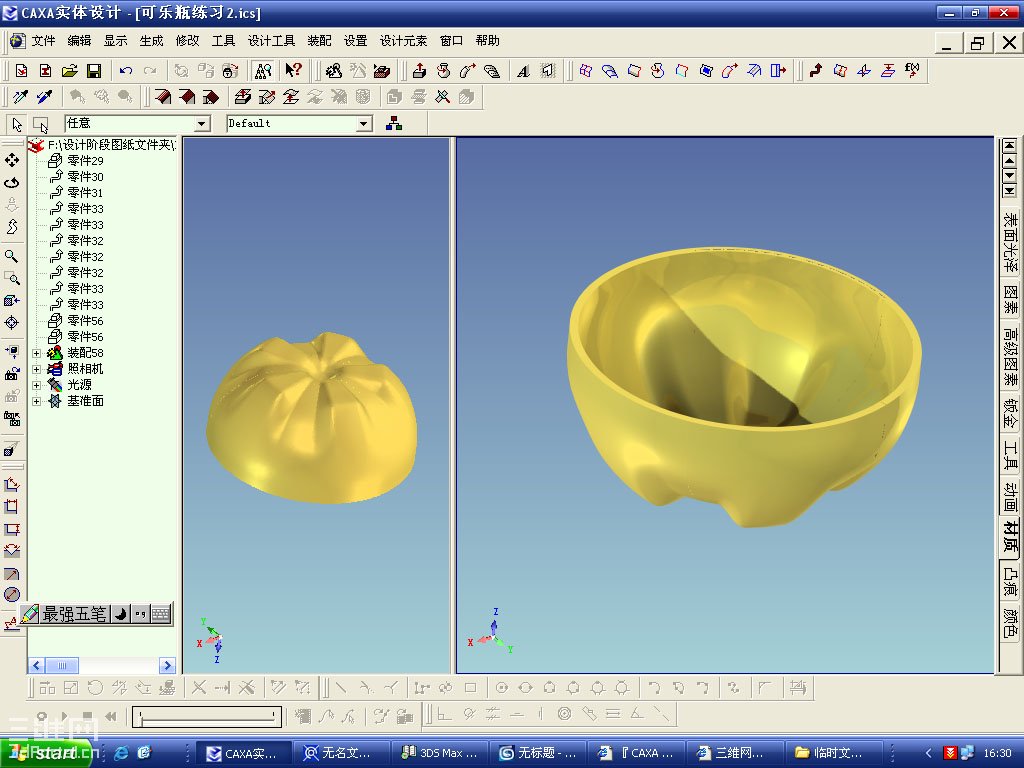The height and width of the screenshot is (768, 1024).
Task: Open the 图素 catalog tab
Action: [x=1010, y=300]
